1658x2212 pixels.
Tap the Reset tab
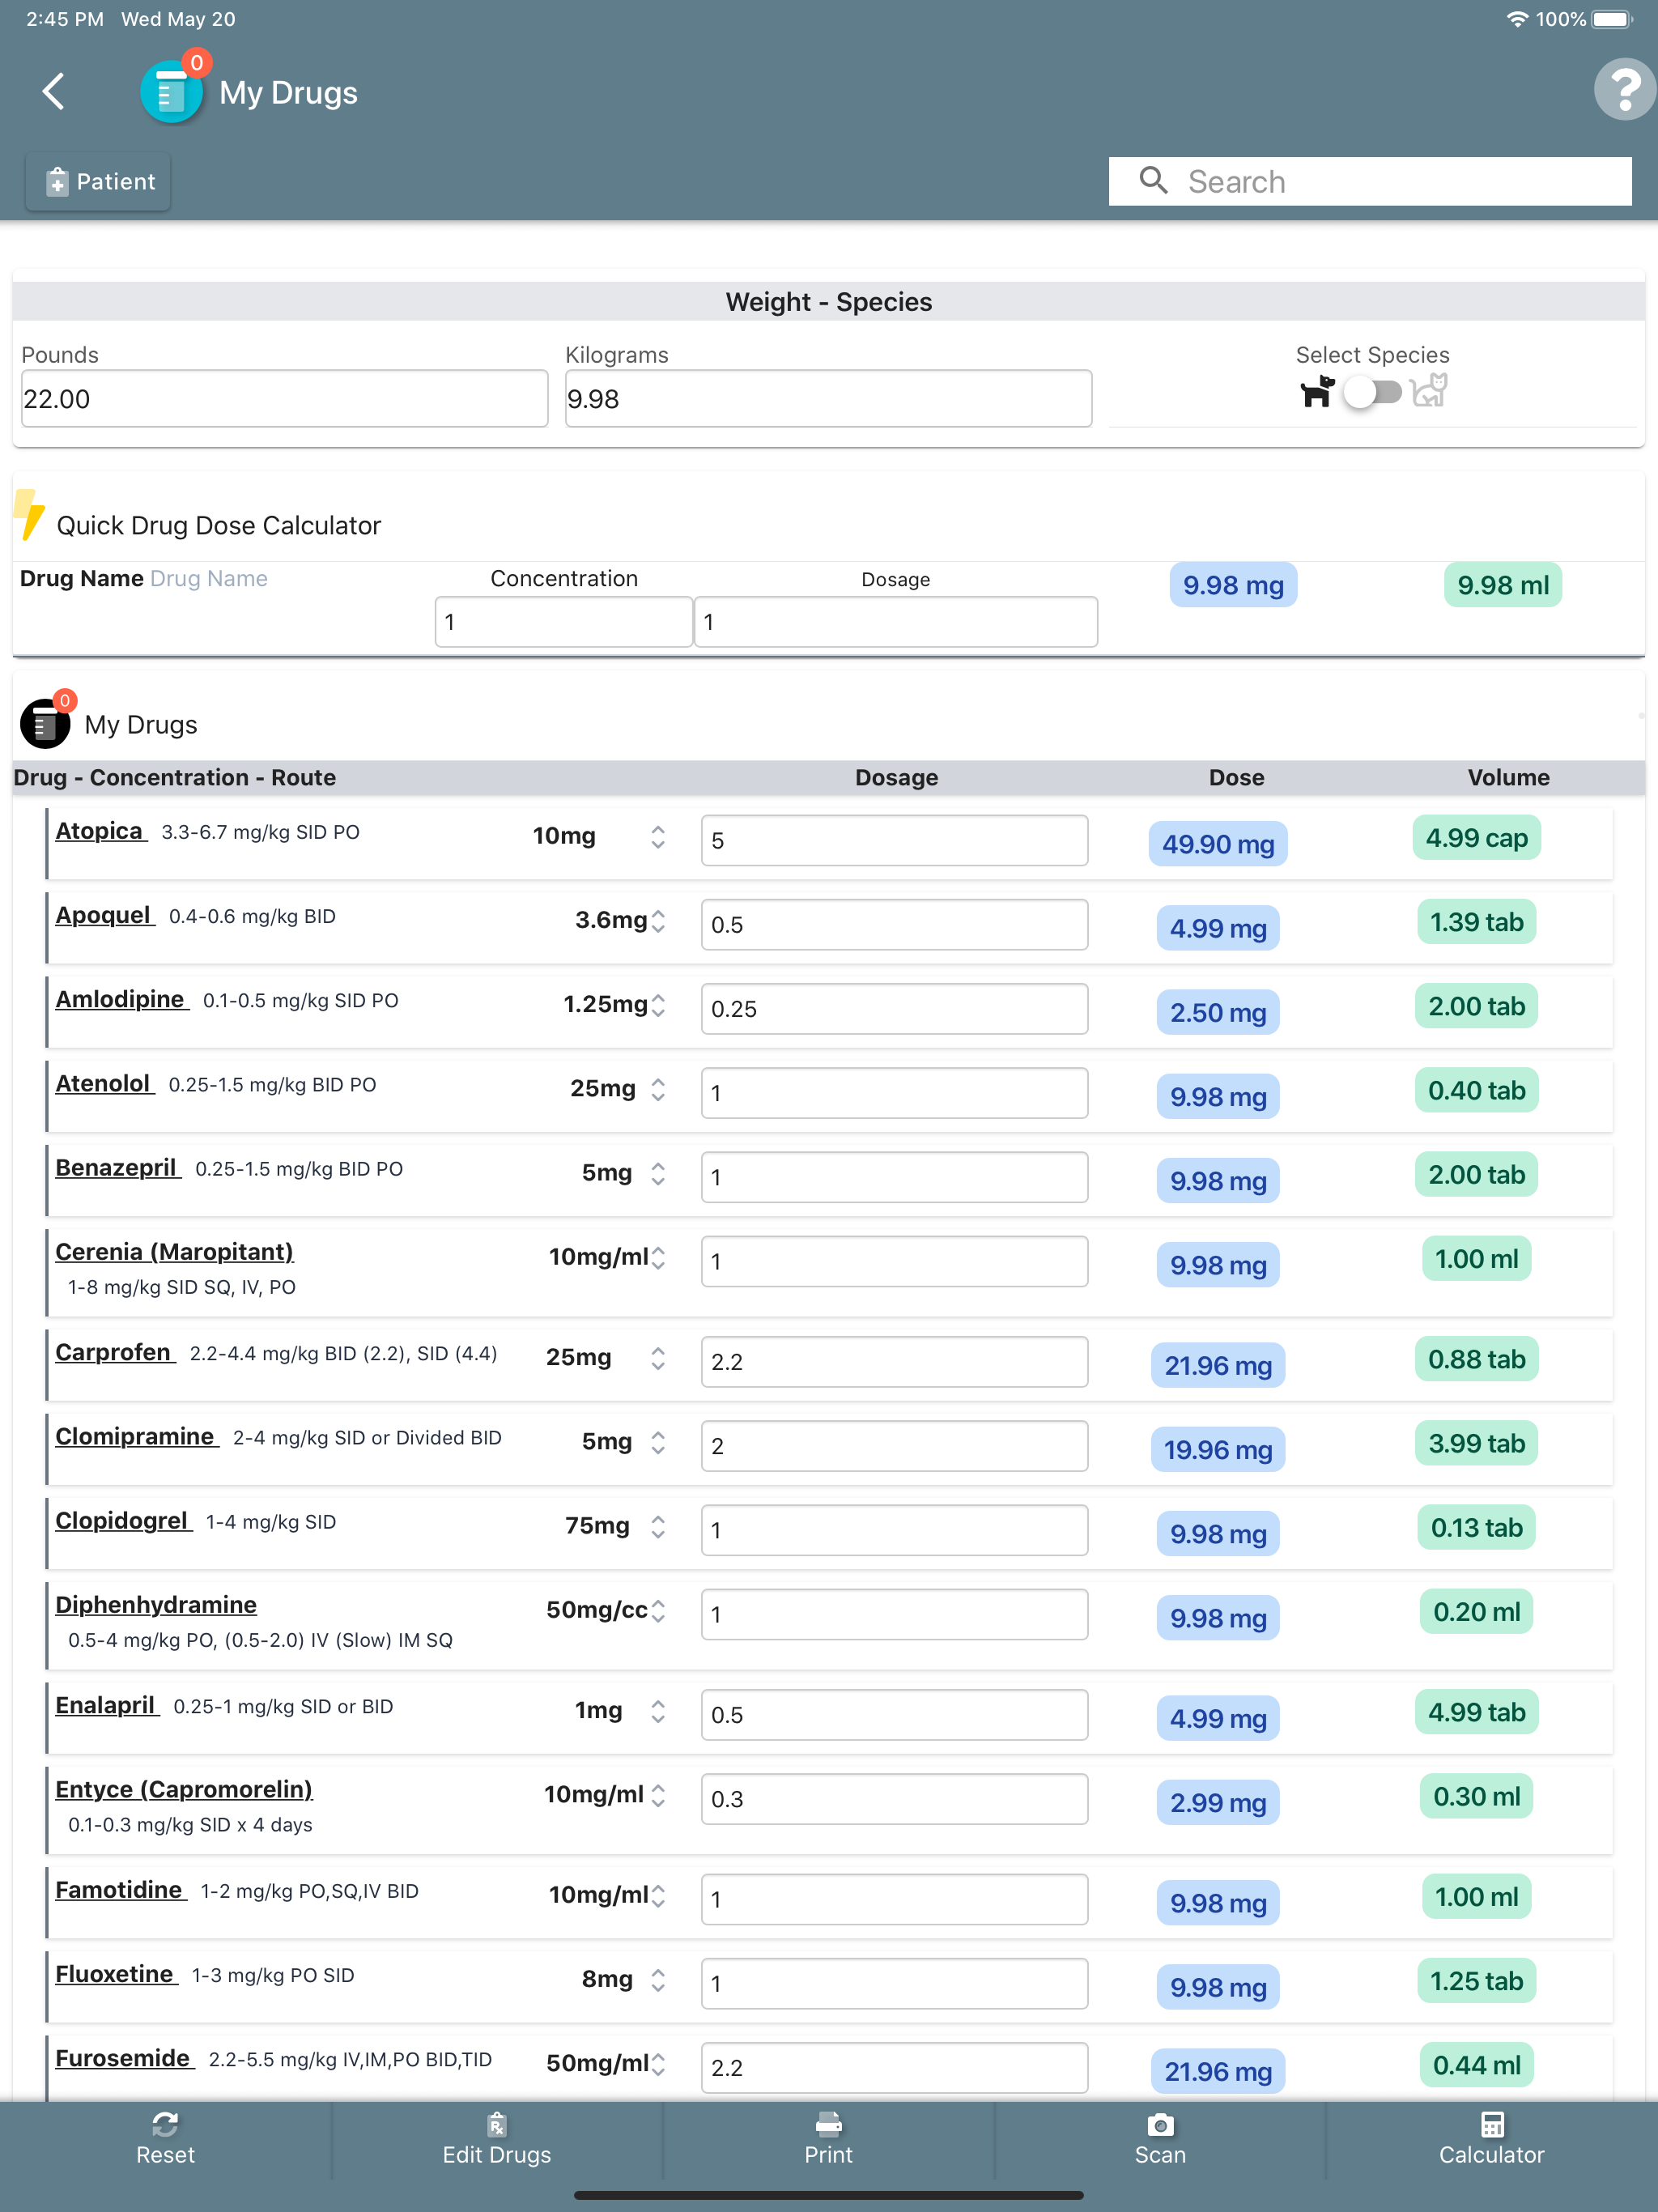pos(165,2140)
